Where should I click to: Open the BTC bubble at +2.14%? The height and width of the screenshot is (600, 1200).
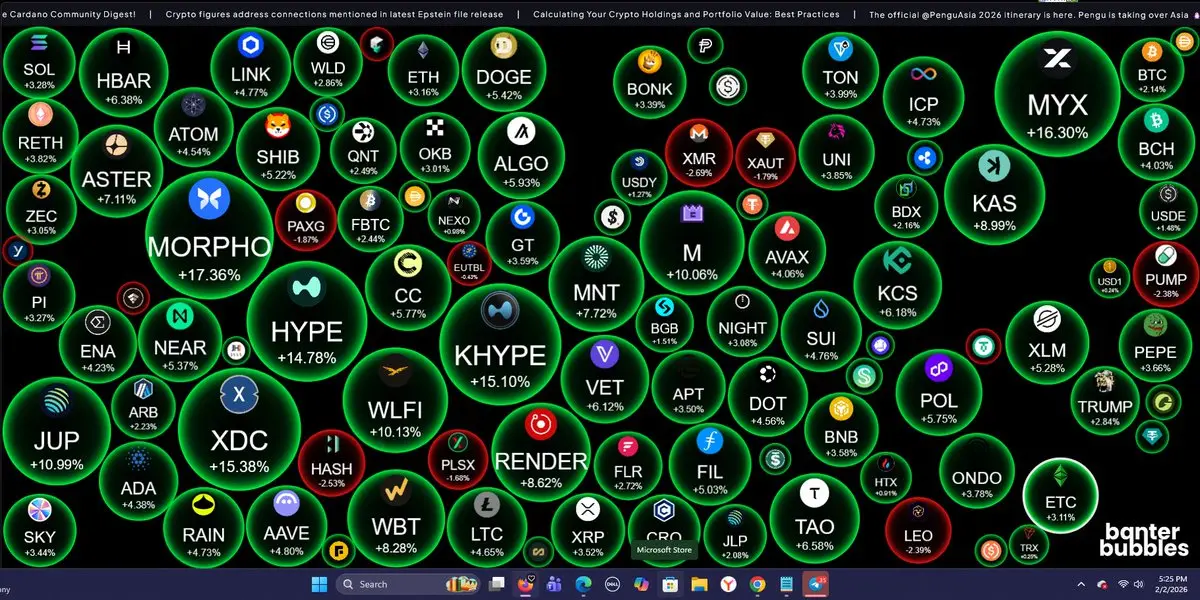1151,69
